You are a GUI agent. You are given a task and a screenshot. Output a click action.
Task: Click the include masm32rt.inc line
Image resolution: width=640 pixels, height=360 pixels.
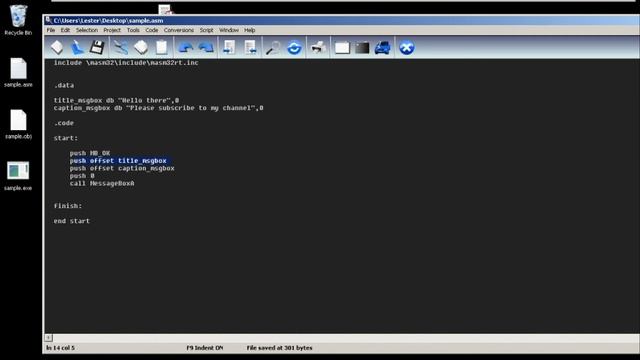126,62
